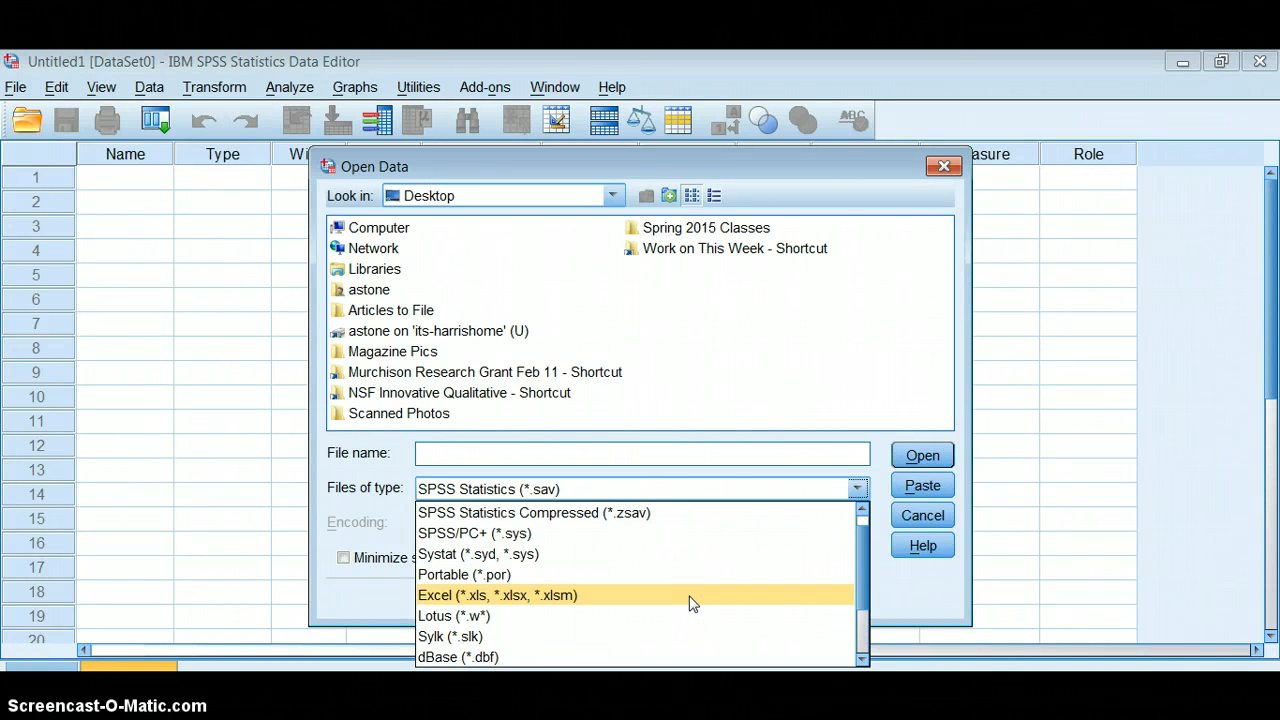Click the Name column header

(125, 154)
